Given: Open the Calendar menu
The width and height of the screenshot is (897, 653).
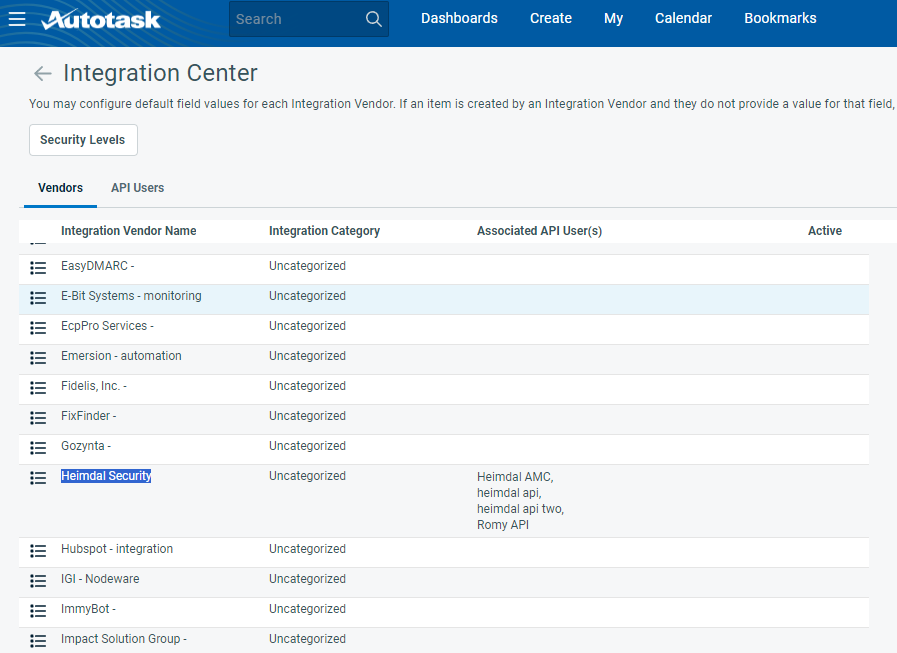Looking at the screenshot, I should pyautogui.click(x=684, y=18).
